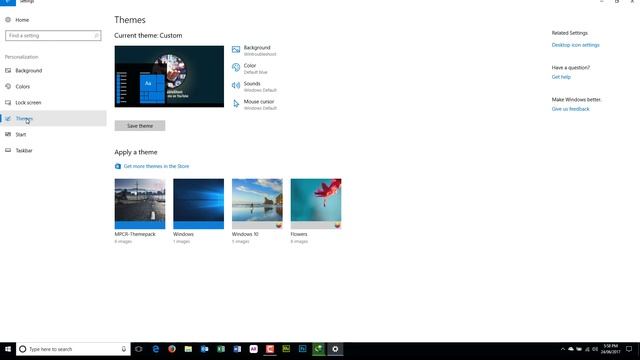Viewport: 640px width, 360px height.
Task: Click the Cortana 'Type here to search' box
Action: [73, 349]
